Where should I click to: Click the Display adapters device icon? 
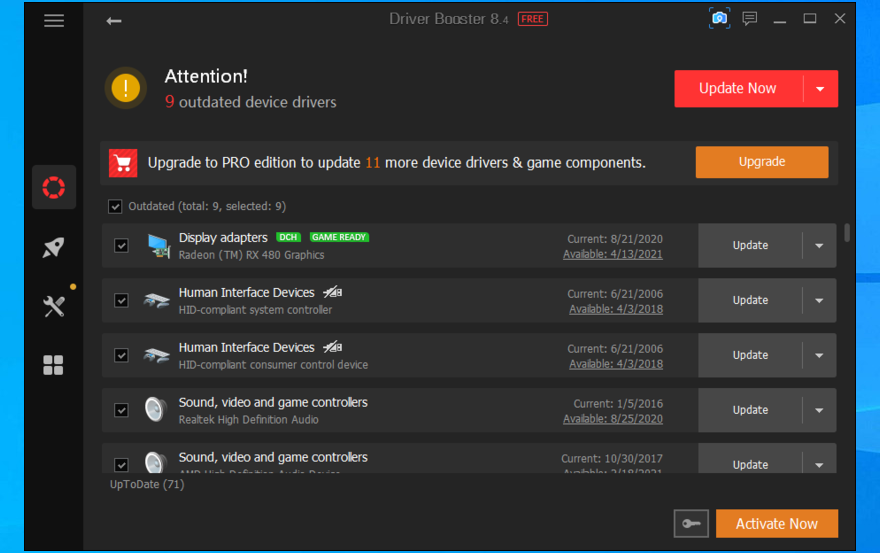(x=158, y=246)
